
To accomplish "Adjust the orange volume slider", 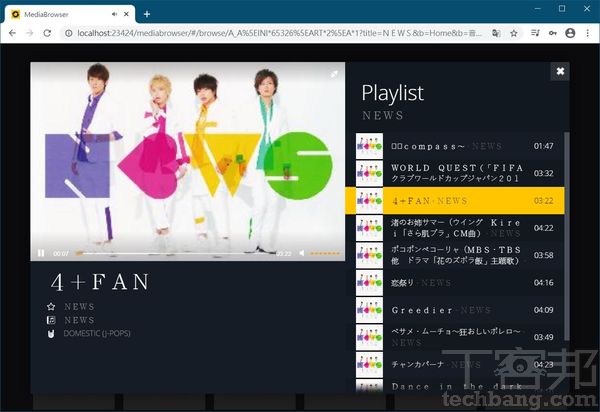I will pos(325,253).
